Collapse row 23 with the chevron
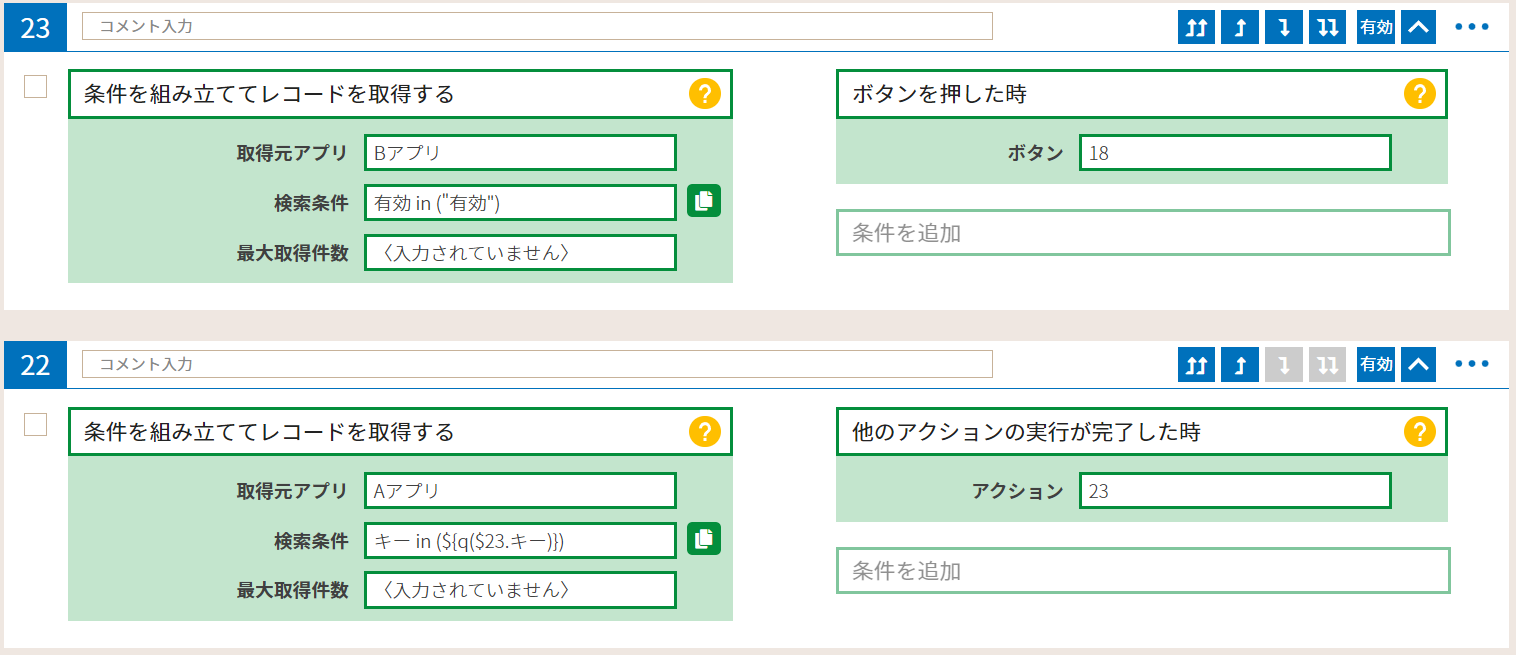Viewport: 1516px width, 655px height. coord(1418,27)
